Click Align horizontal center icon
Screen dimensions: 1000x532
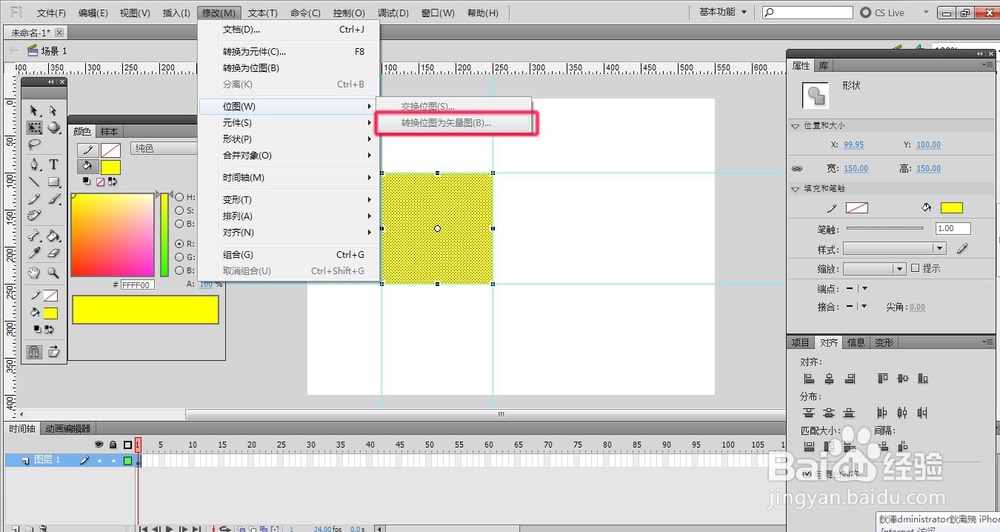[x=829, y=378]
